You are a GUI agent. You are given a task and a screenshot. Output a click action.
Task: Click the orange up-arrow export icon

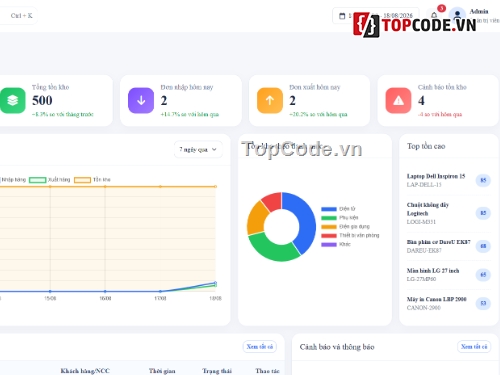point(270,100)
